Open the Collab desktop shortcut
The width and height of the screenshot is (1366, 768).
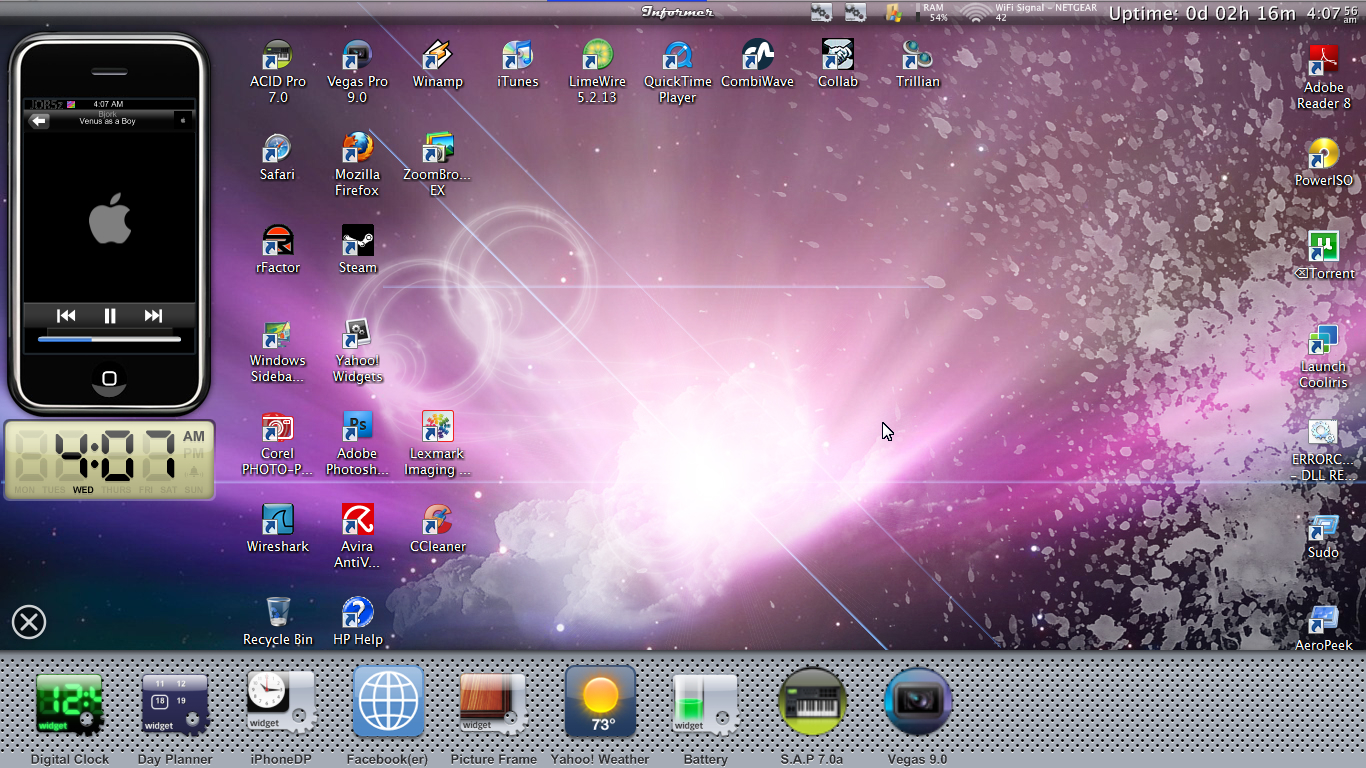pos(837,64)
